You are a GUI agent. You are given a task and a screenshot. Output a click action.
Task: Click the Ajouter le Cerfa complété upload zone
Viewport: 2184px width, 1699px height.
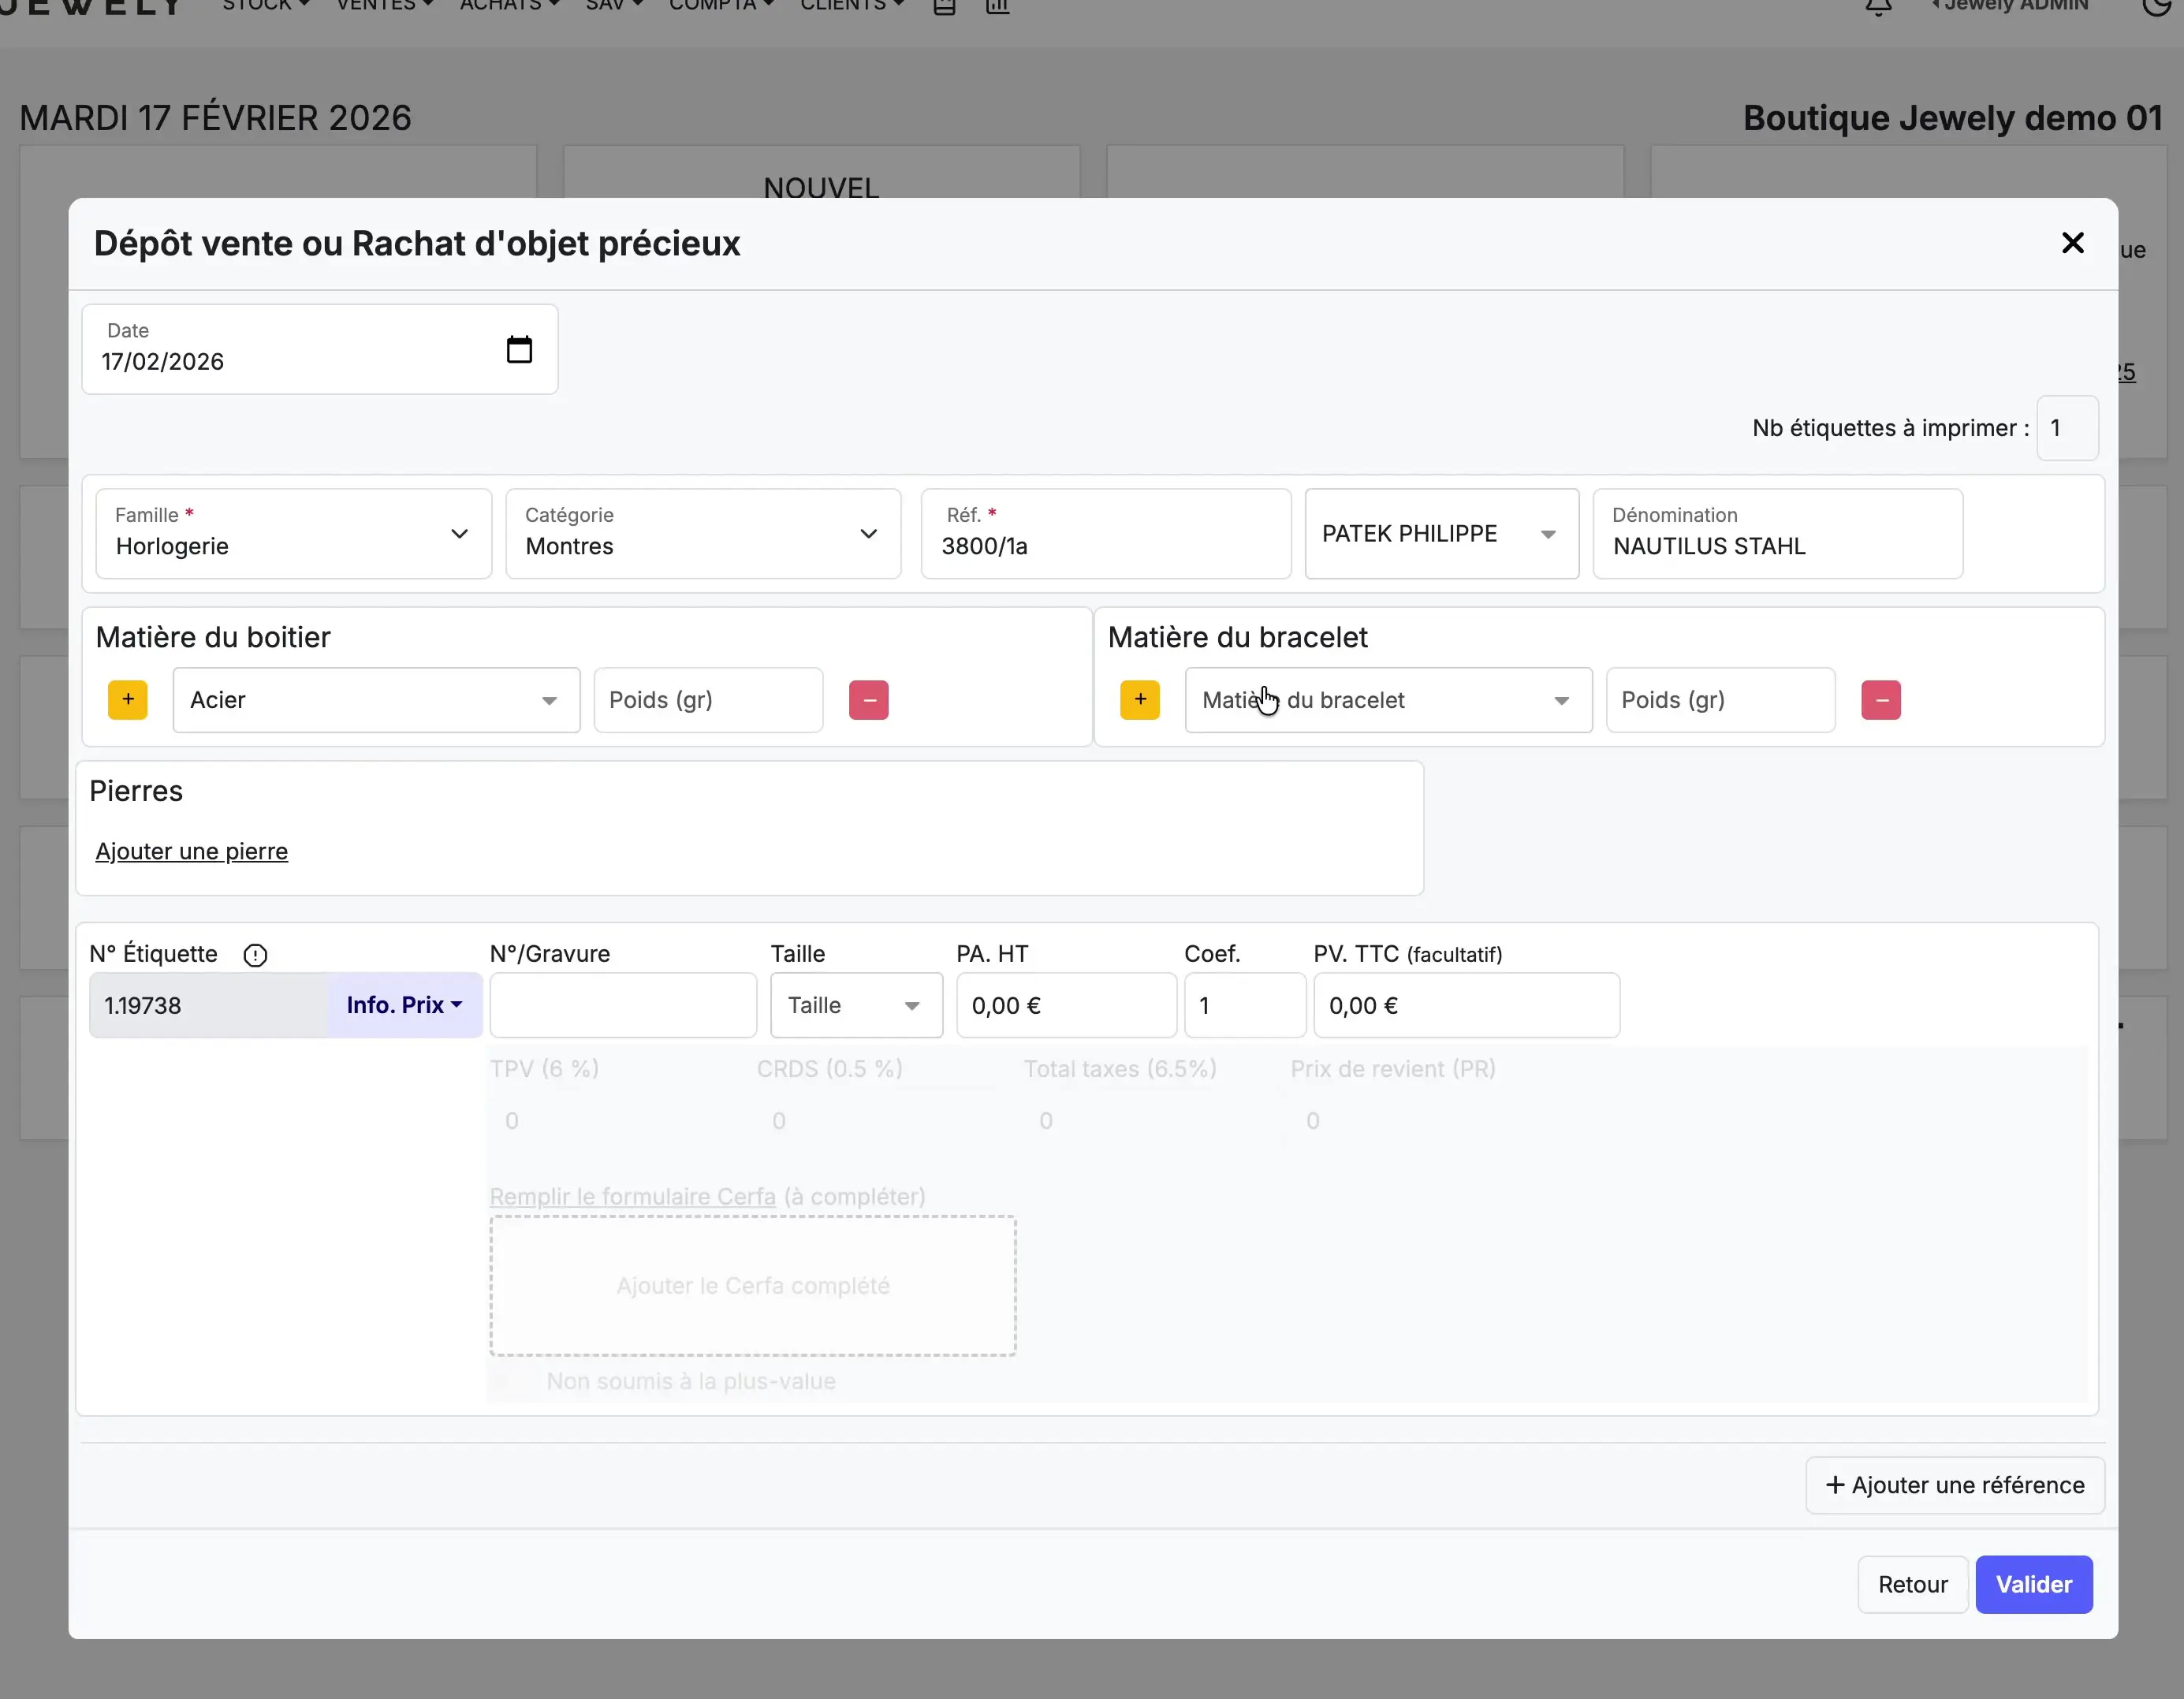click(753, 1286)
